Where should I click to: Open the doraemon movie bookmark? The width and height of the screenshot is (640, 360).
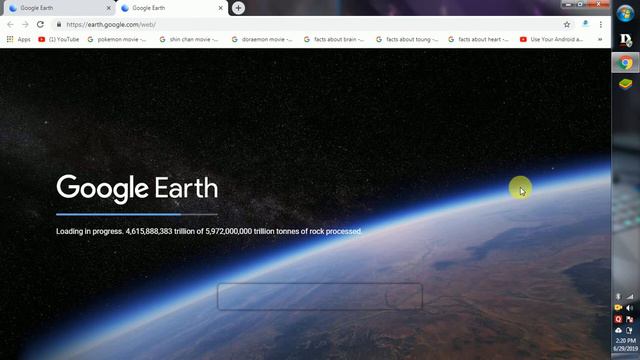pos(262,39)
